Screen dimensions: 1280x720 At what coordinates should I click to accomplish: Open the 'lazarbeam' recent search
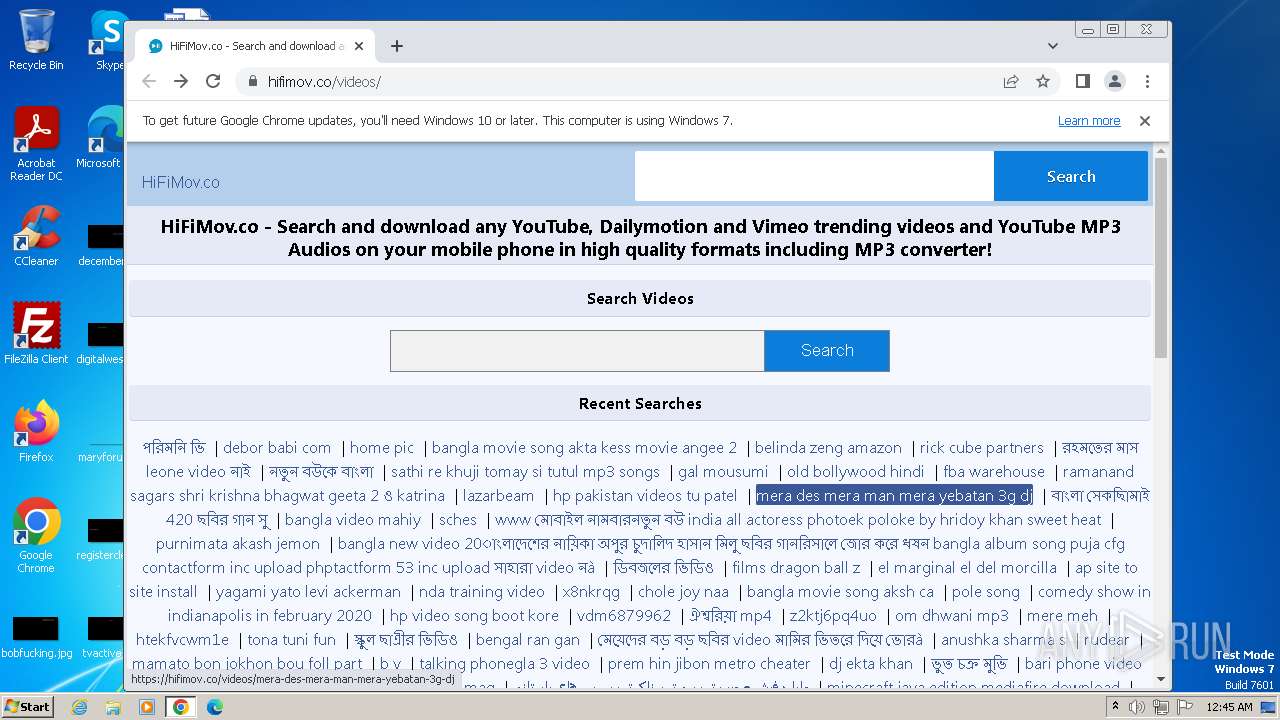coord(498,496)
